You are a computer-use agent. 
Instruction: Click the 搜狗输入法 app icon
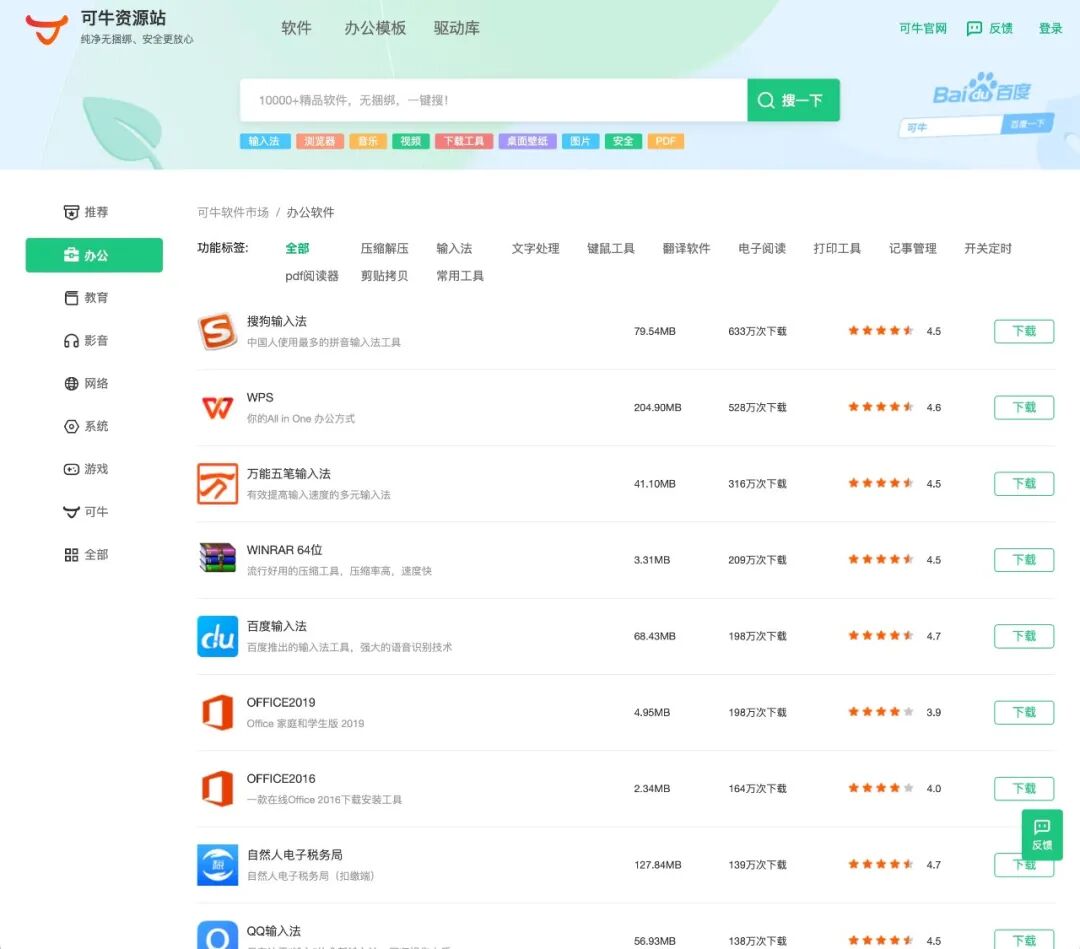(217, 331)
